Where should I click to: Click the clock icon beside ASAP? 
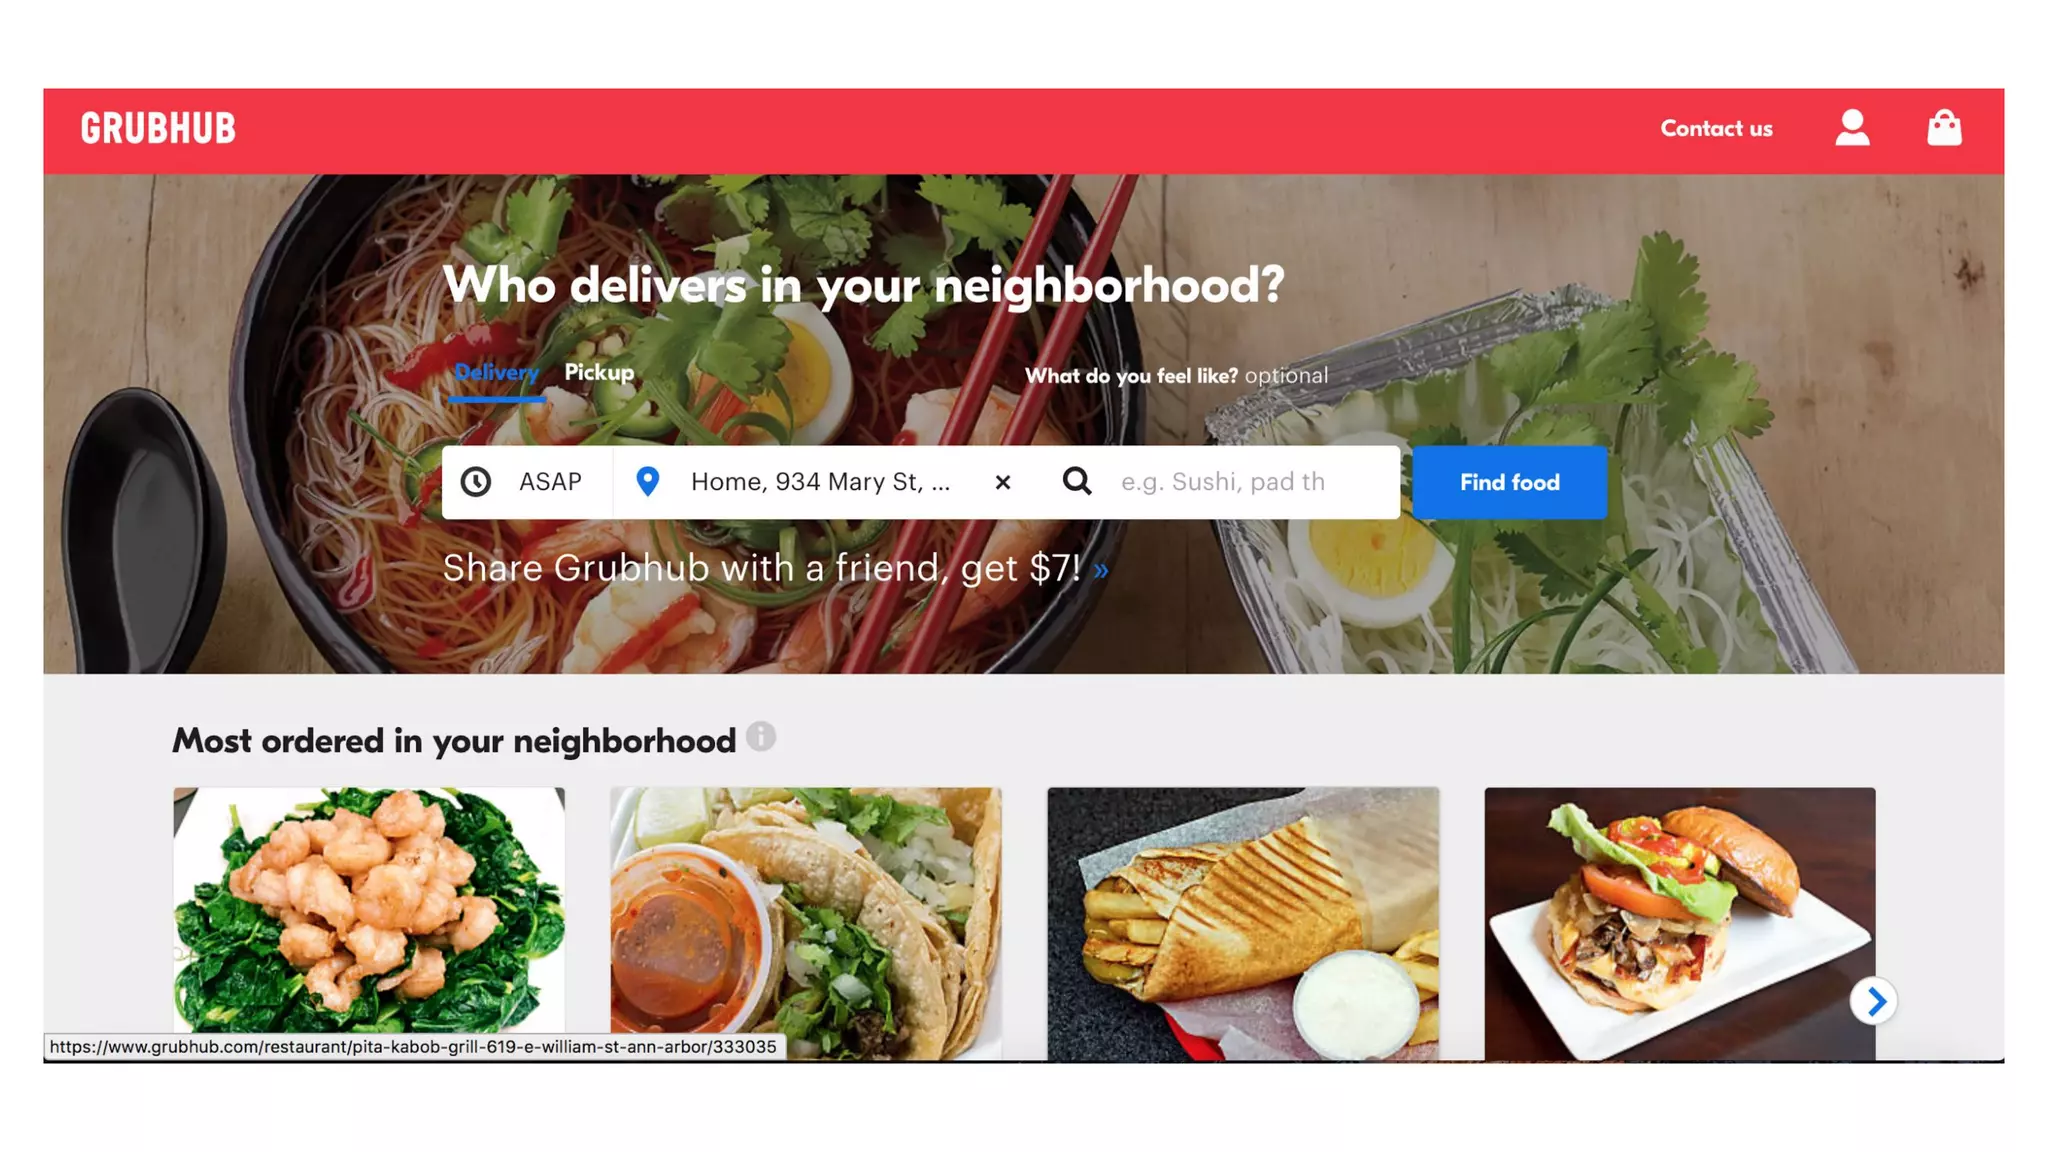pyautogui.click(x=476, y=482)
